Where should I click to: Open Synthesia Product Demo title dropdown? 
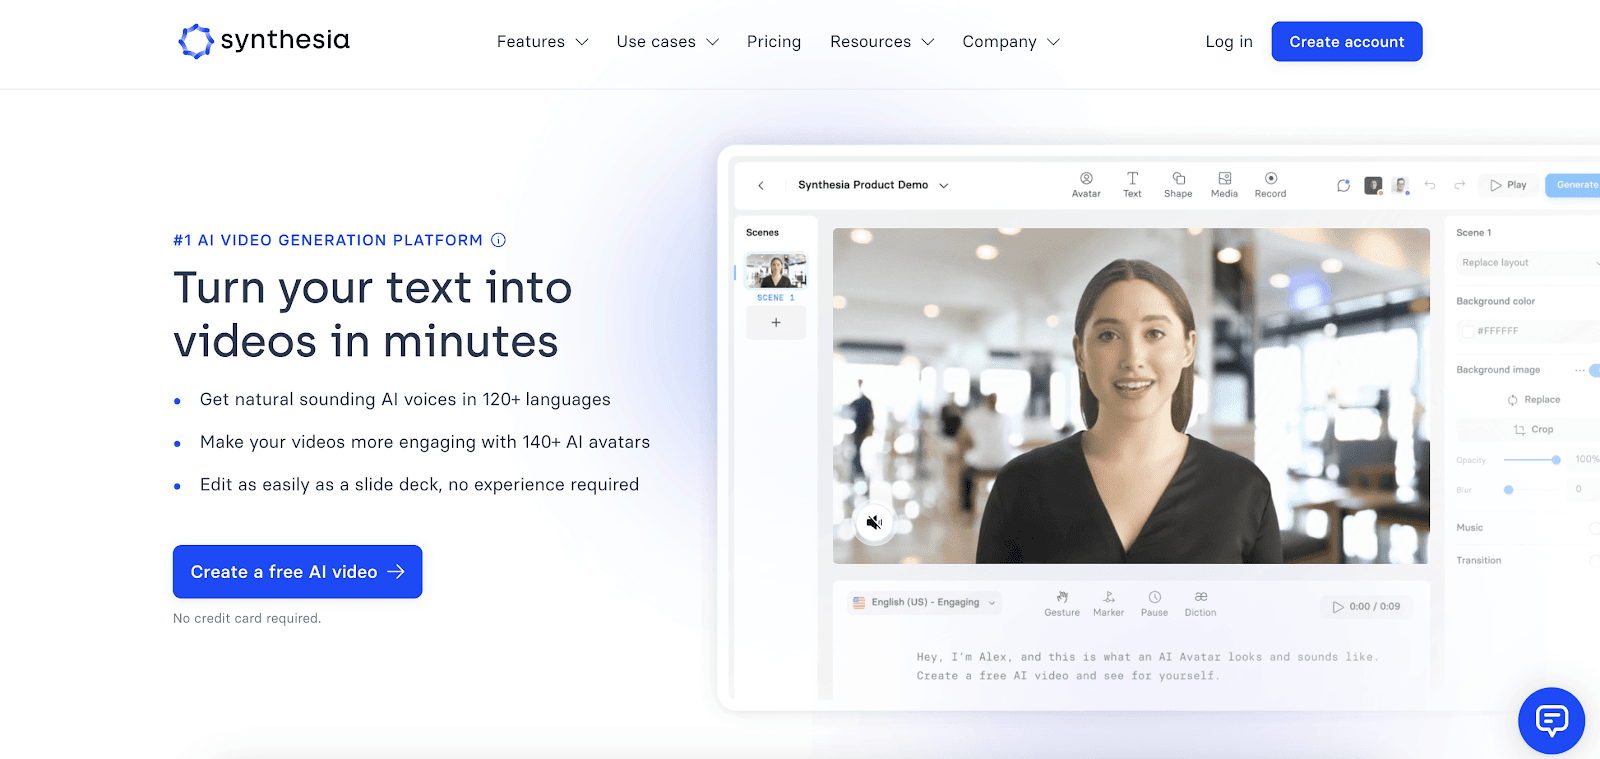[x=873, y=185]
